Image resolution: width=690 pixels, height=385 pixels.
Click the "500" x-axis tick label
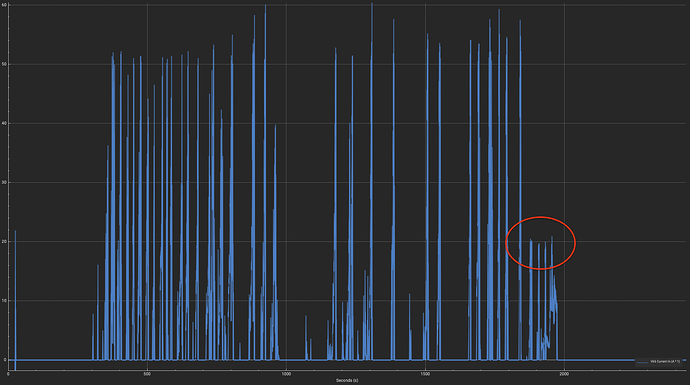pos(147,374)
